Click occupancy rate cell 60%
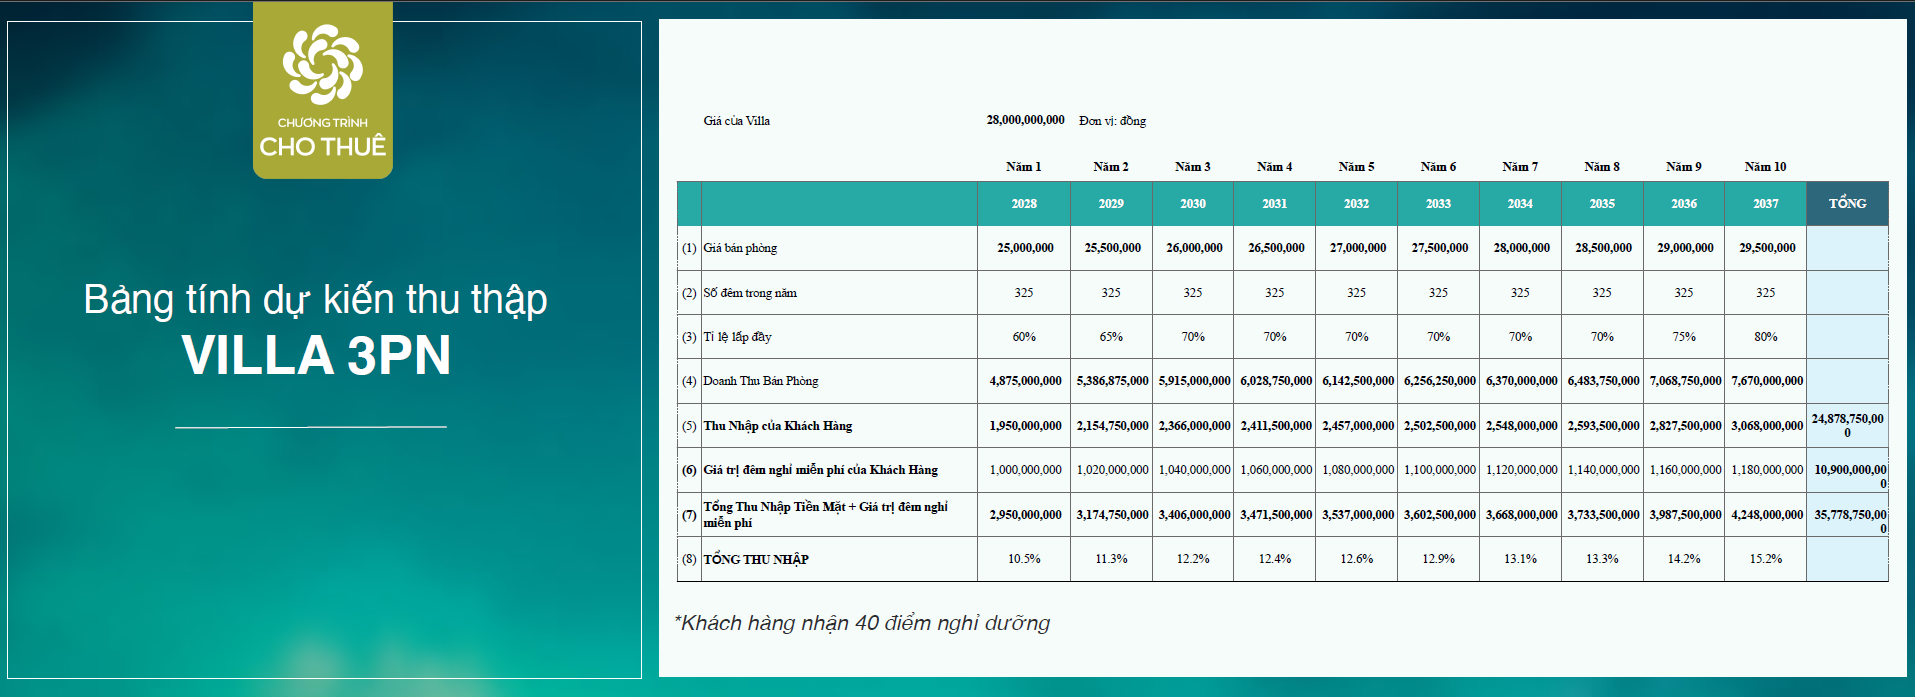This screenshot has height=697, width=1915. click(1024, 337)
